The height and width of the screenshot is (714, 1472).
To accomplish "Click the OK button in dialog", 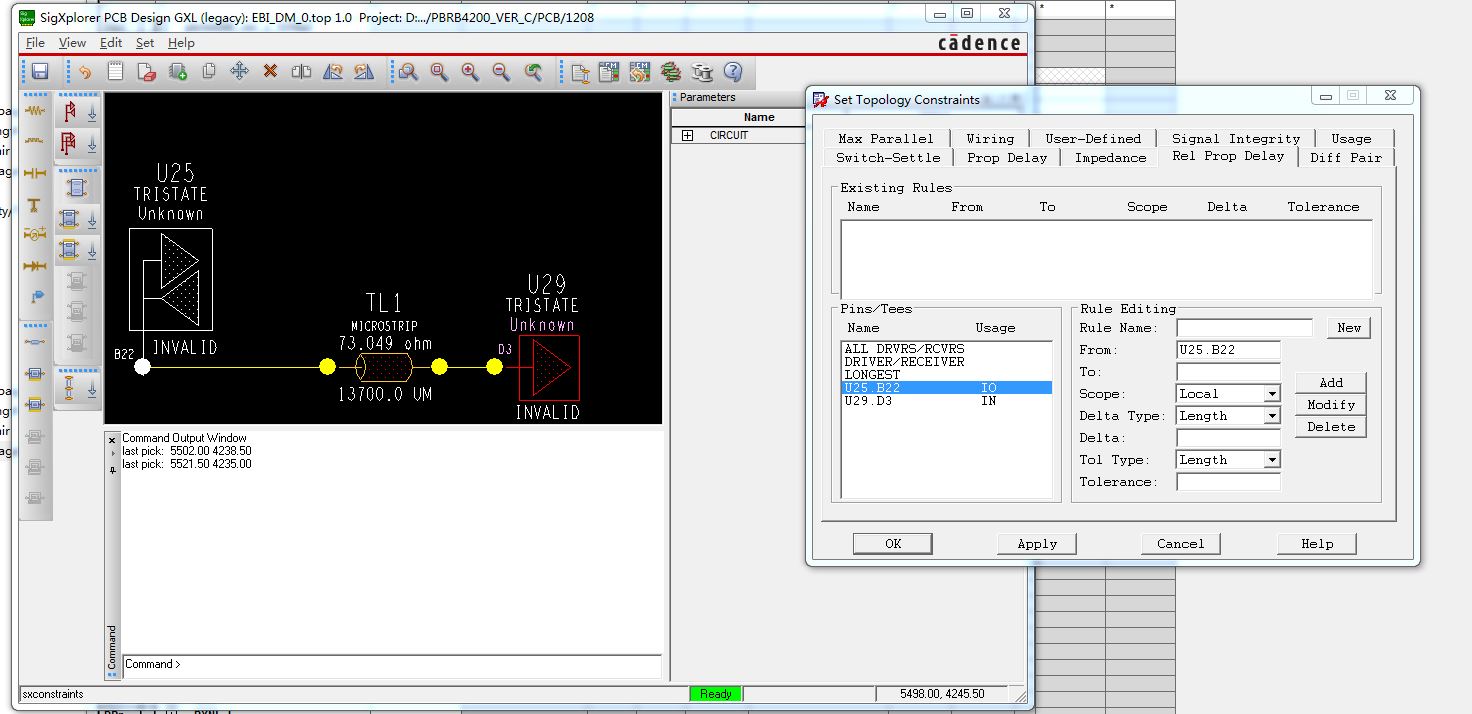I will pos(893,543).
